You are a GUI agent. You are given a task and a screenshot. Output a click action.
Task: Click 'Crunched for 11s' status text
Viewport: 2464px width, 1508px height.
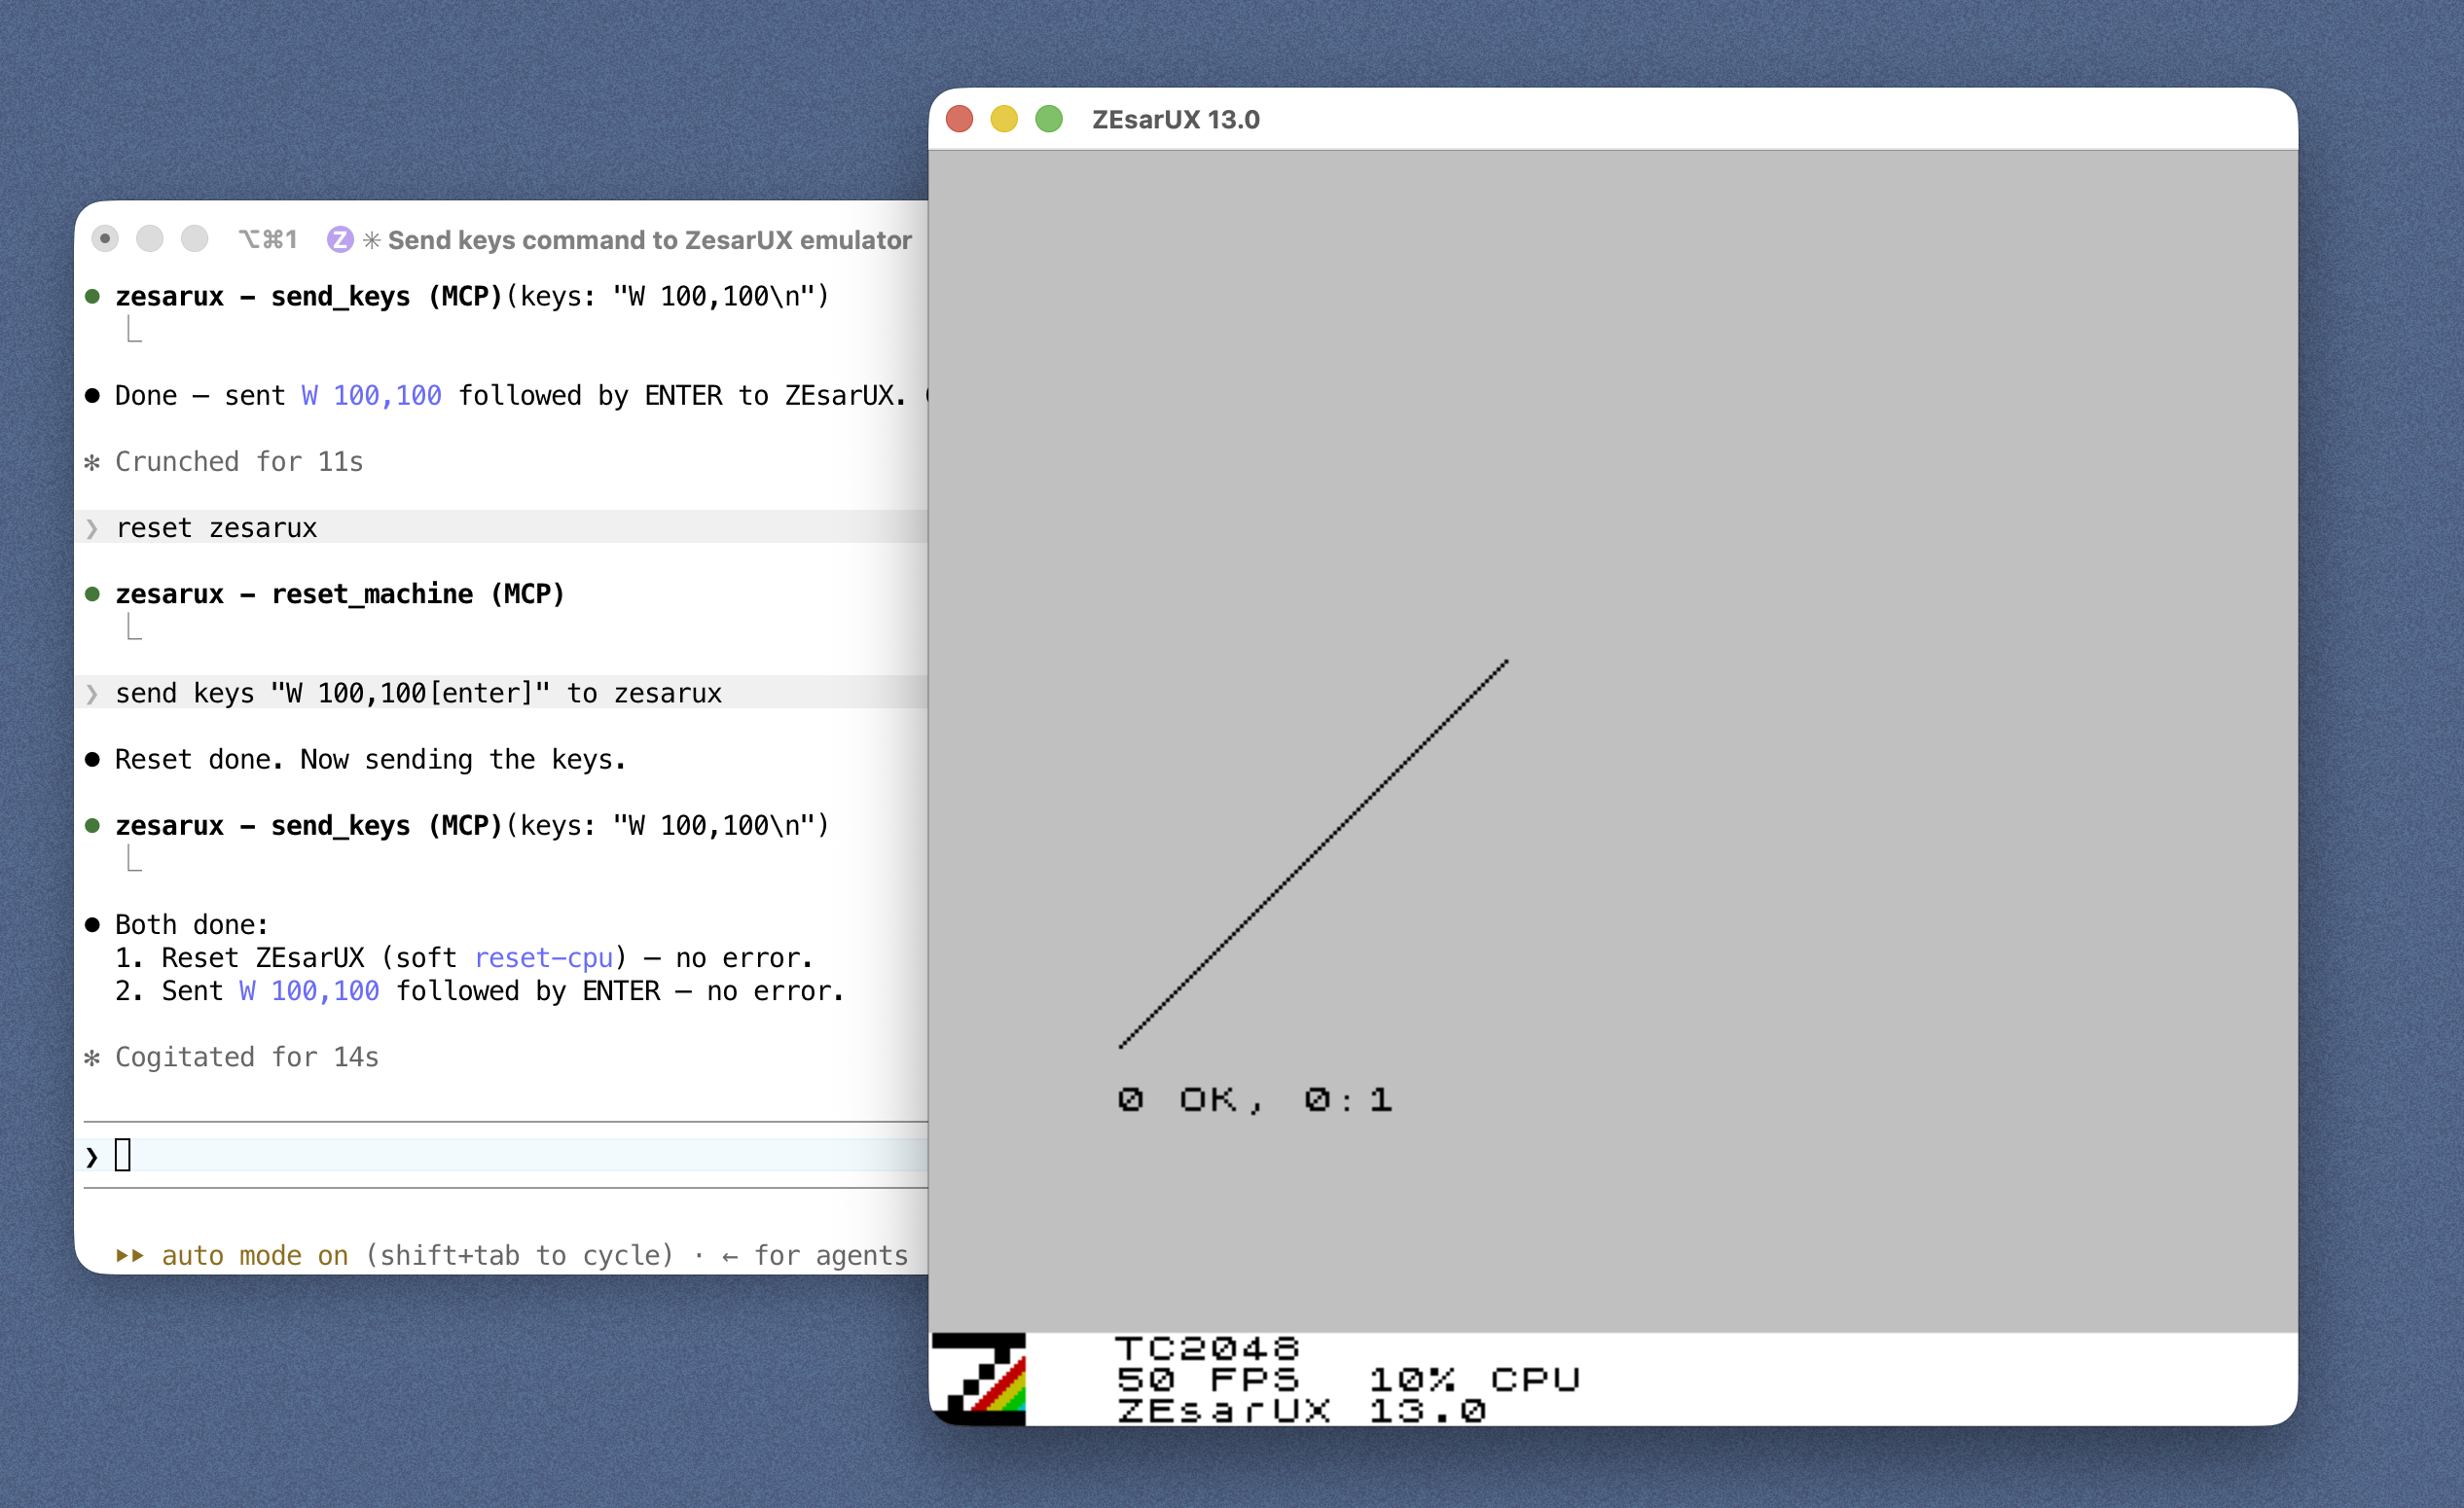coord(239,462)
